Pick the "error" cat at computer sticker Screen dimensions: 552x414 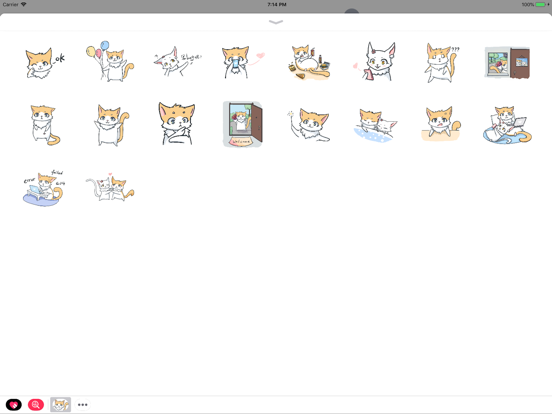pos(44,188)
